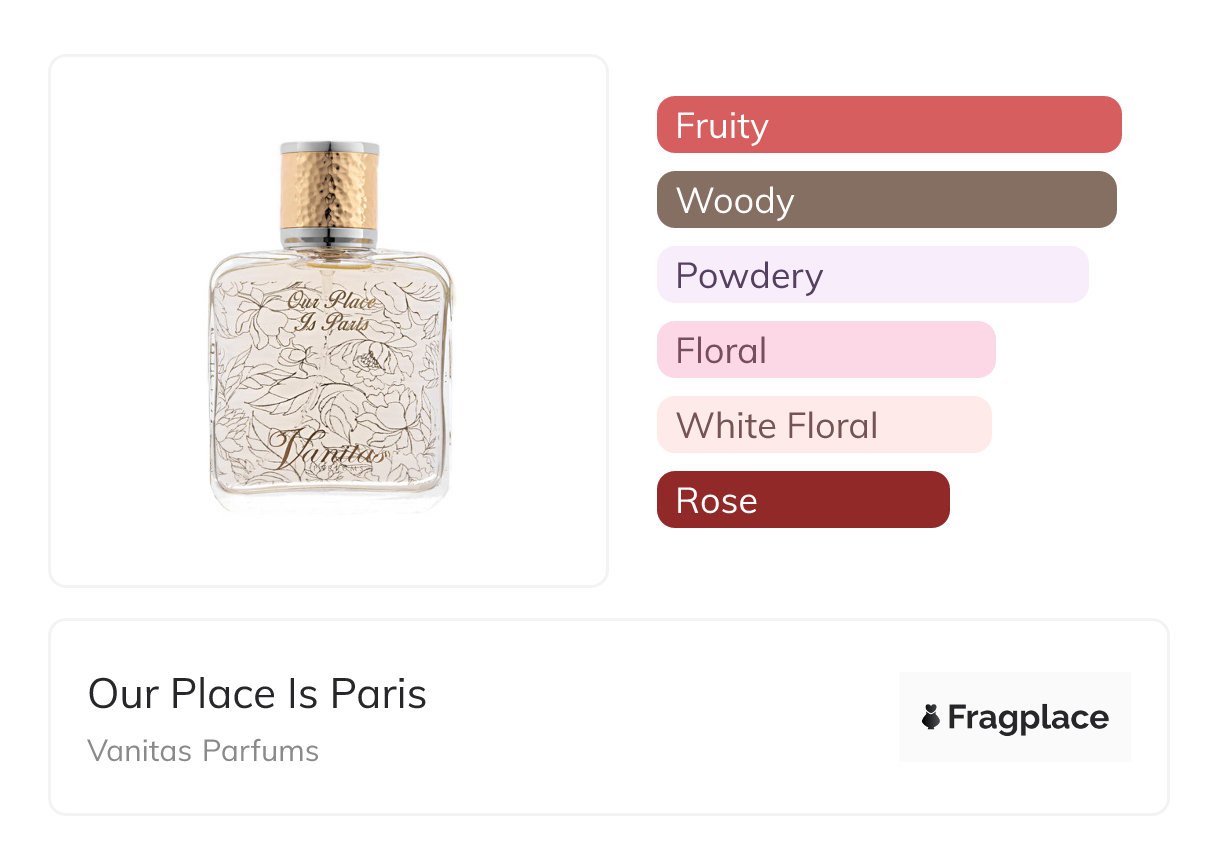
Task: Click the Vanitas script logo on the bottle
Action: [x=327, y=449]
